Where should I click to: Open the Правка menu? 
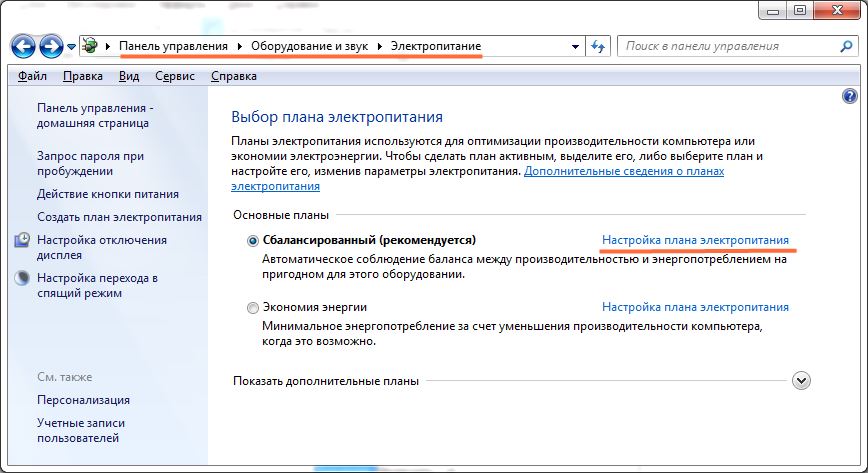coord(82,76)
